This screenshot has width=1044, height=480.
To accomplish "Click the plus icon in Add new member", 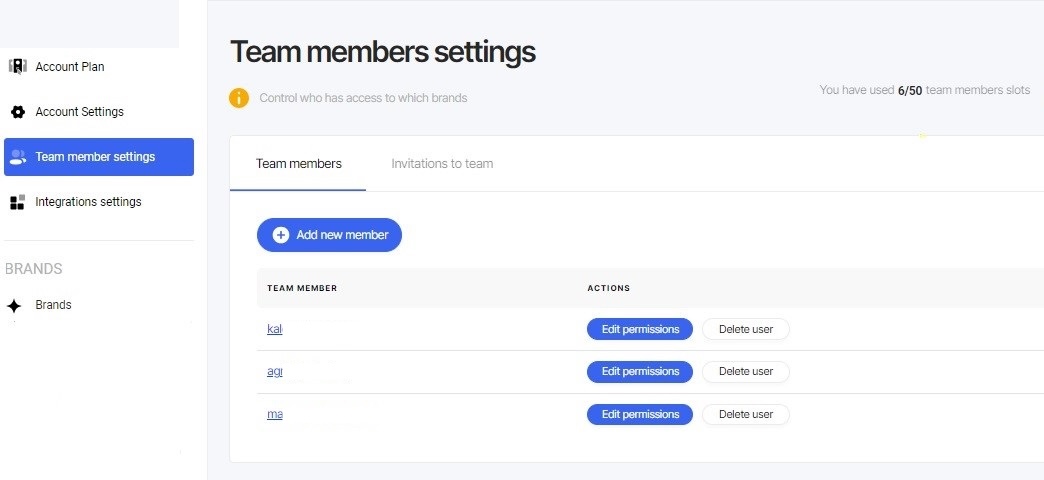I will point(281,235).
